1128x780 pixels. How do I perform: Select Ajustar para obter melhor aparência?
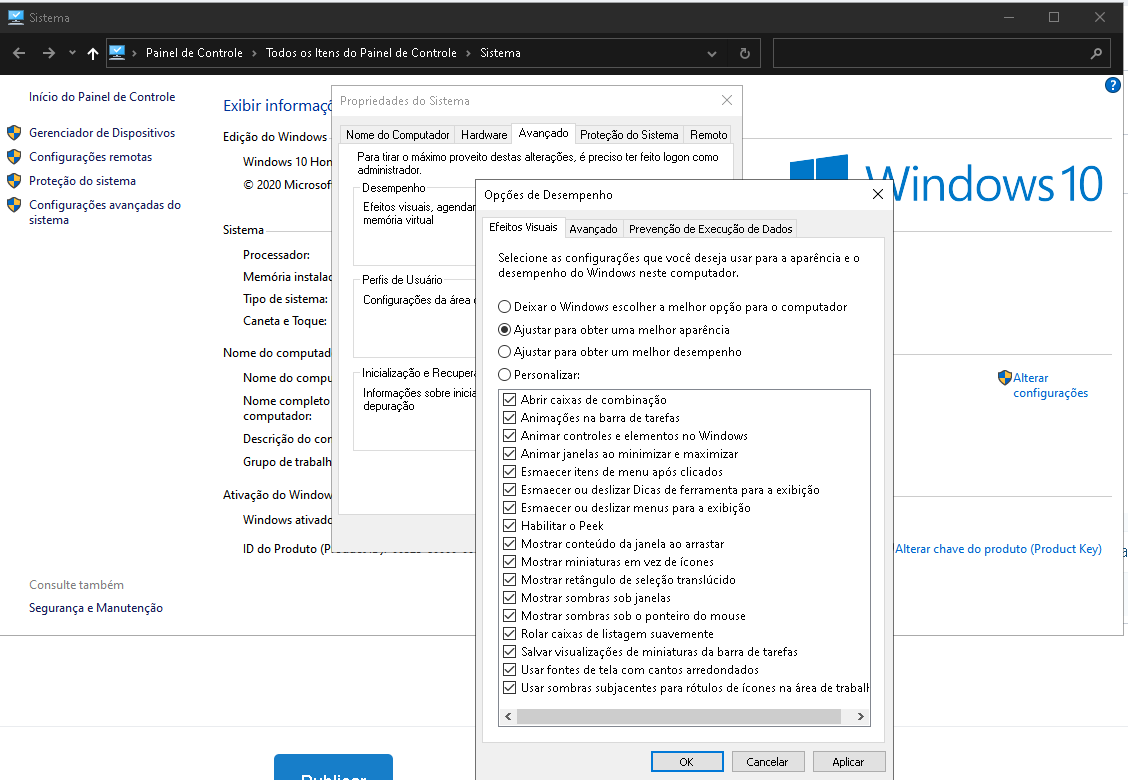(x=614, y=330)
